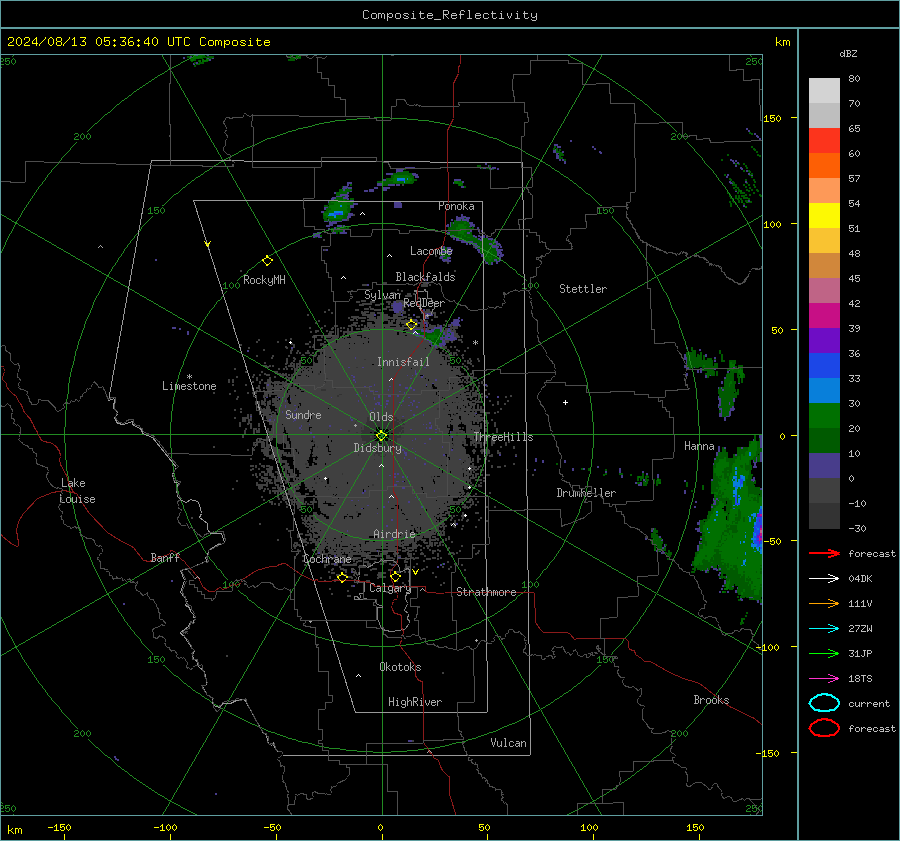Click the Lacombe city label
The height and width of the screenshot is (841, 900).
click(431, 251)
